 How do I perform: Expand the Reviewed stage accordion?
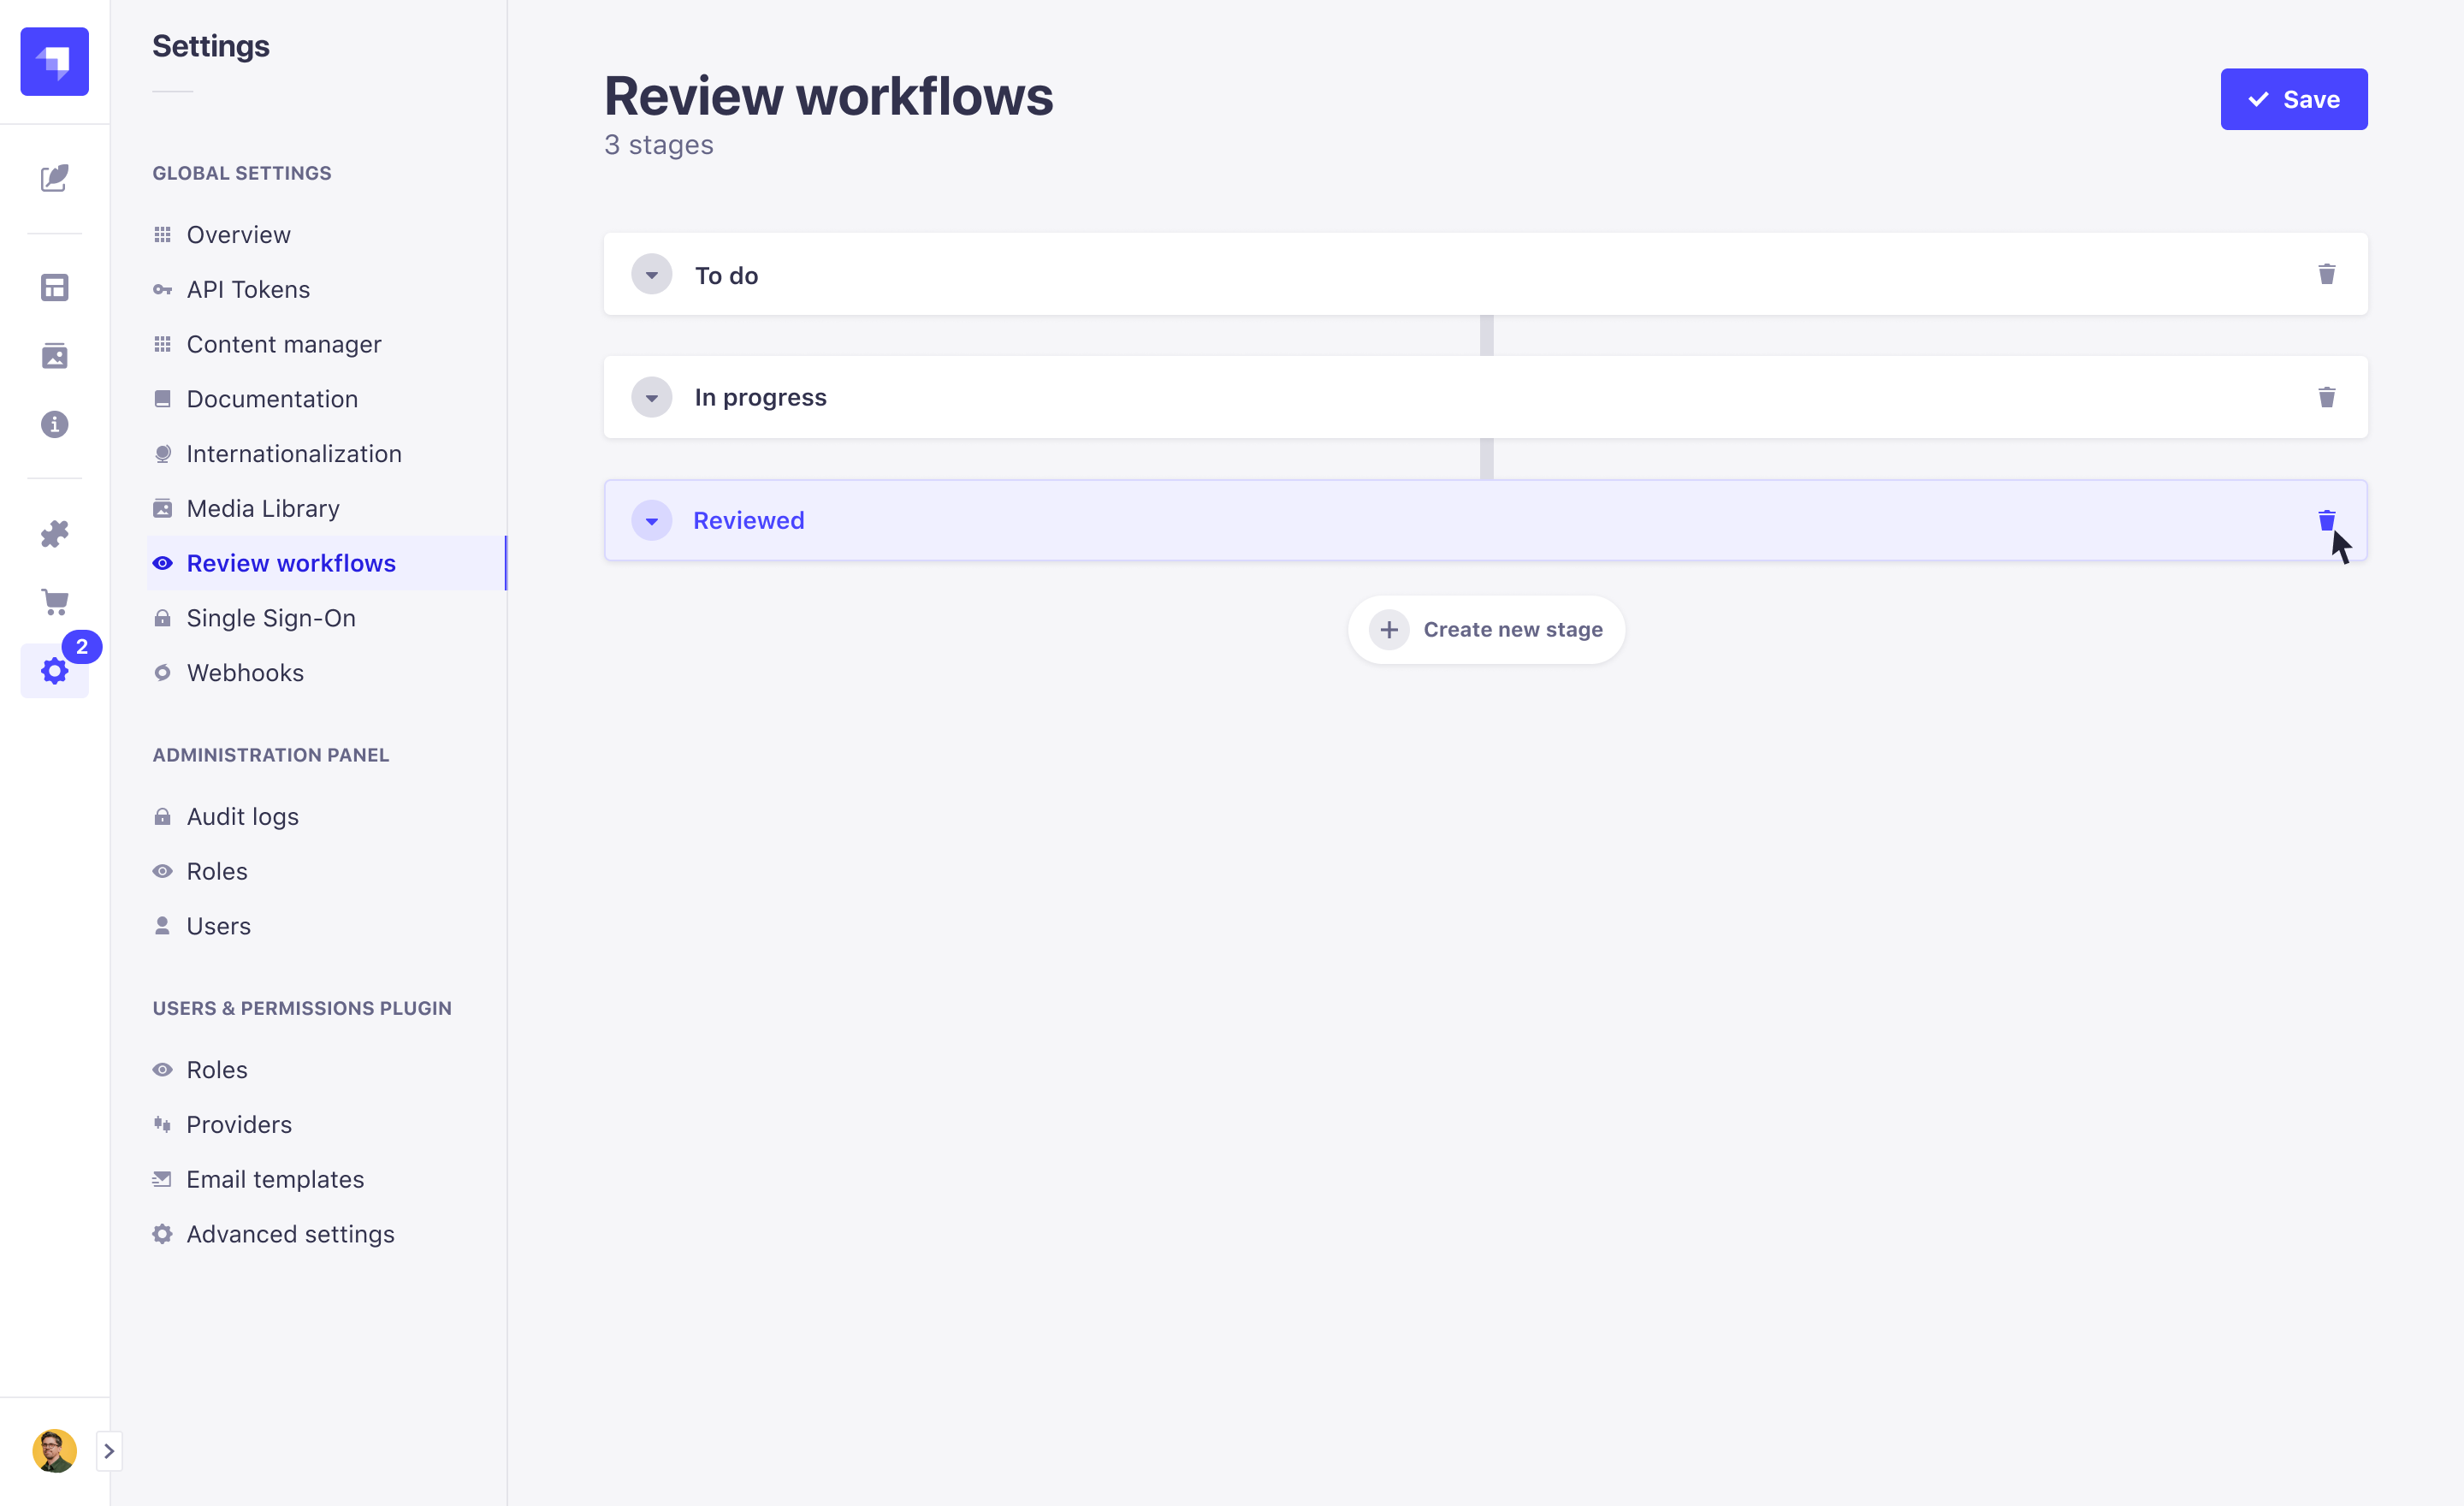[x=651, y=520]
